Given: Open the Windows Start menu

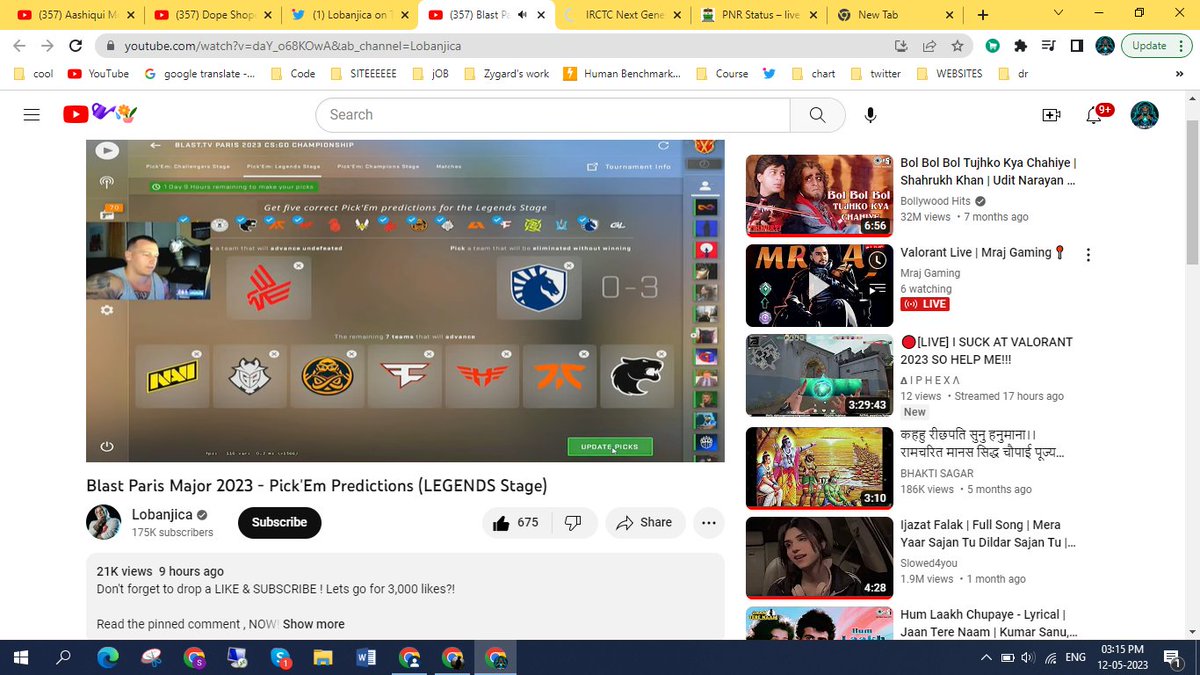Looking at the screenshot, I should pos(22,657).
